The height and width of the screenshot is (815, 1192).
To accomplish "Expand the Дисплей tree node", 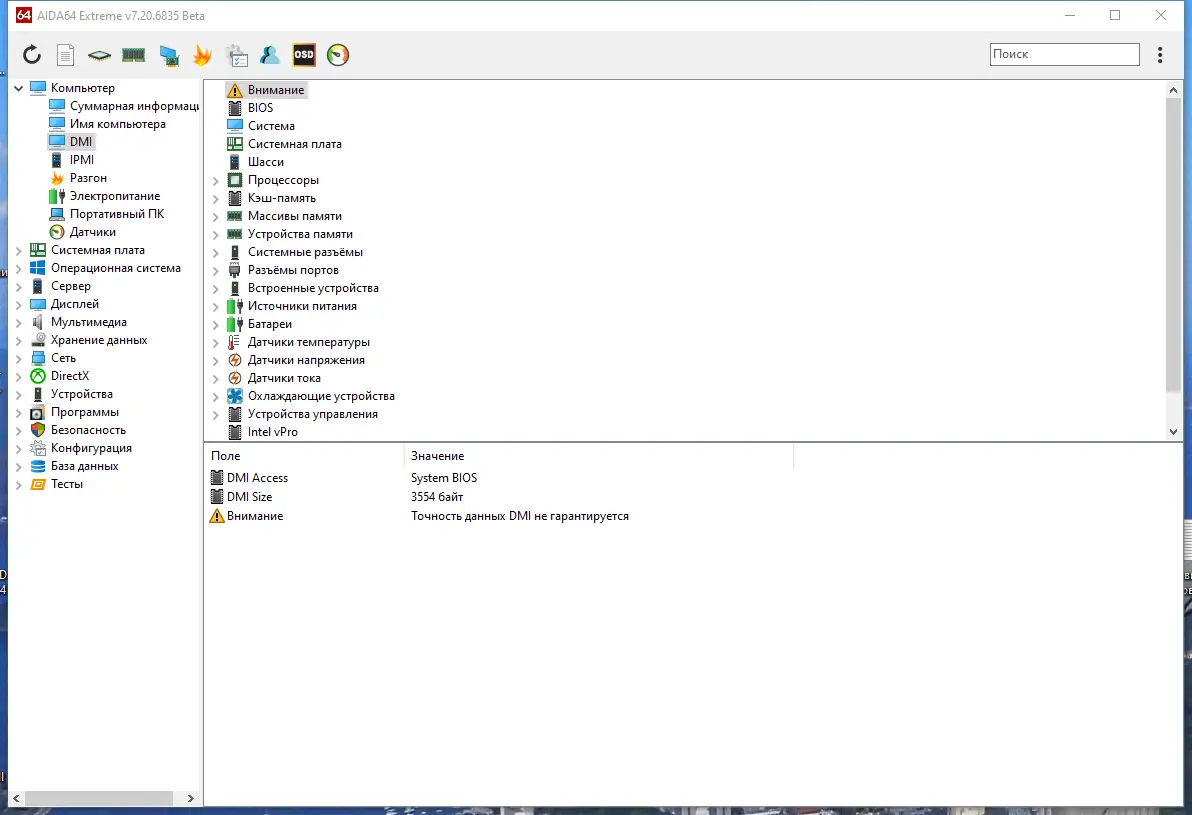I will (19, 304).
